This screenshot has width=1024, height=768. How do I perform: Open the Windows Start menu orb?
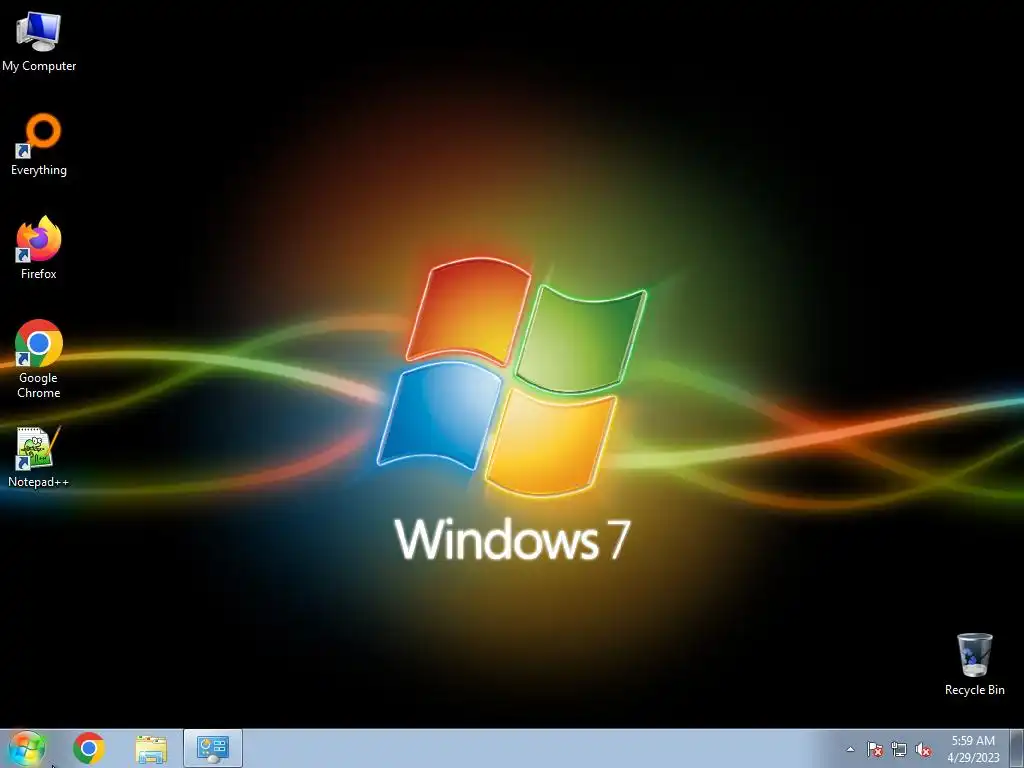[27, 748]
